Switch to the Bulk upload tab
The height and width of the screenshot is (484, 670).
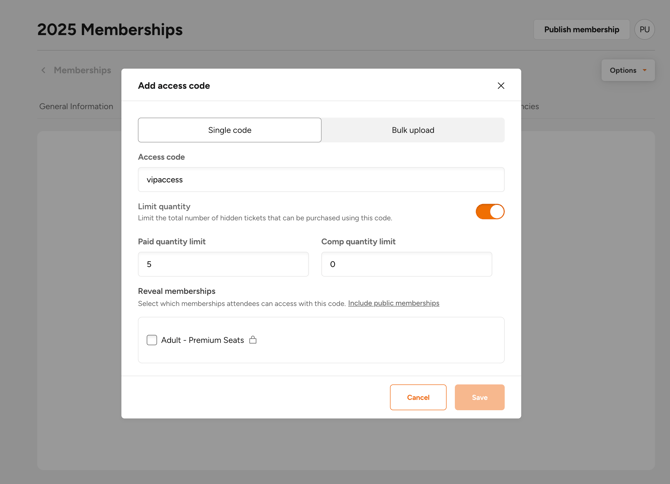[x=413, y=130]
